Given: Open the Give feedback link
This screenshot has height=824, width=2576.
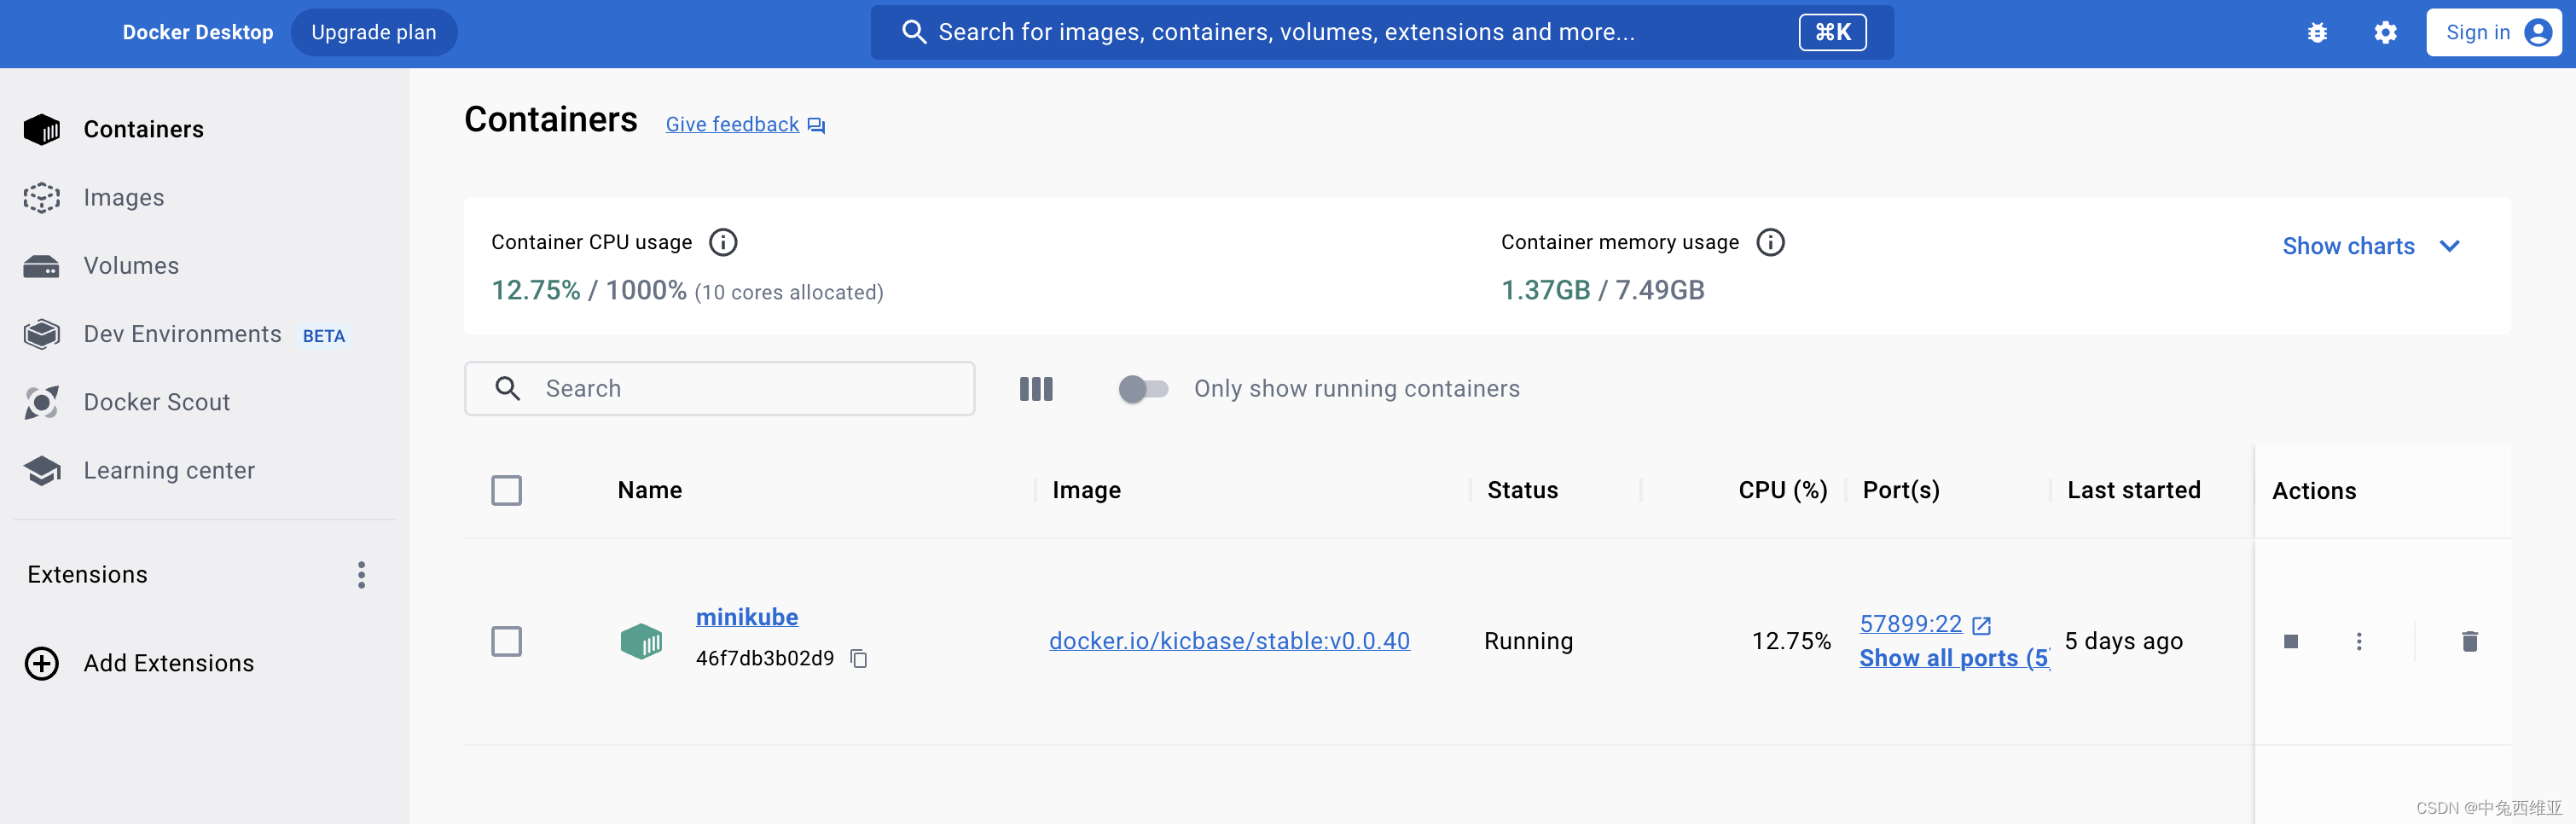Looking at the screenshot, I should pyautogui.click(x=732, y=124).
